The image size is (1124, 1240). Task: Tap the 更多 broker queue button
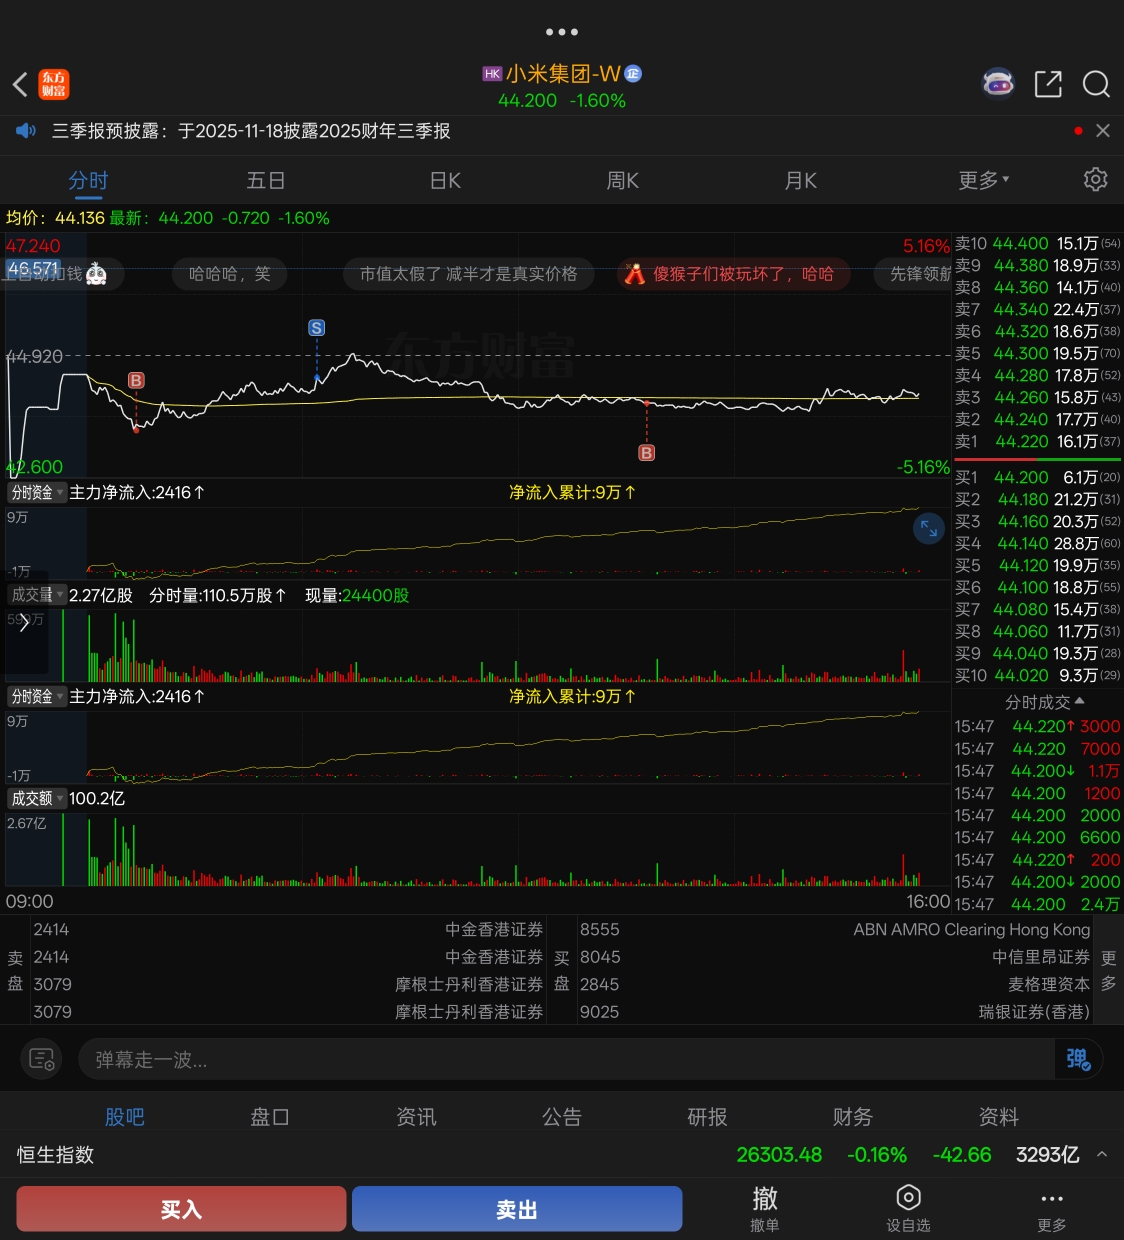(1109, 970)
